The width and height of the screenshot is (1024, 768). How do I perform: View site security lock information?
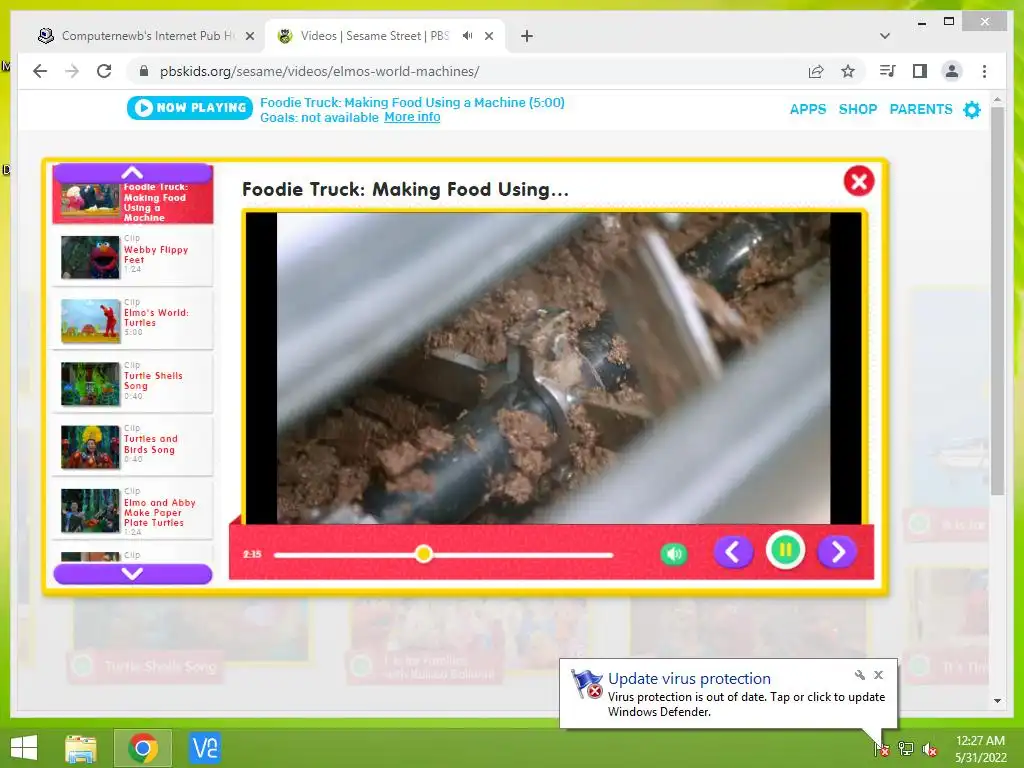pos(144,71)
